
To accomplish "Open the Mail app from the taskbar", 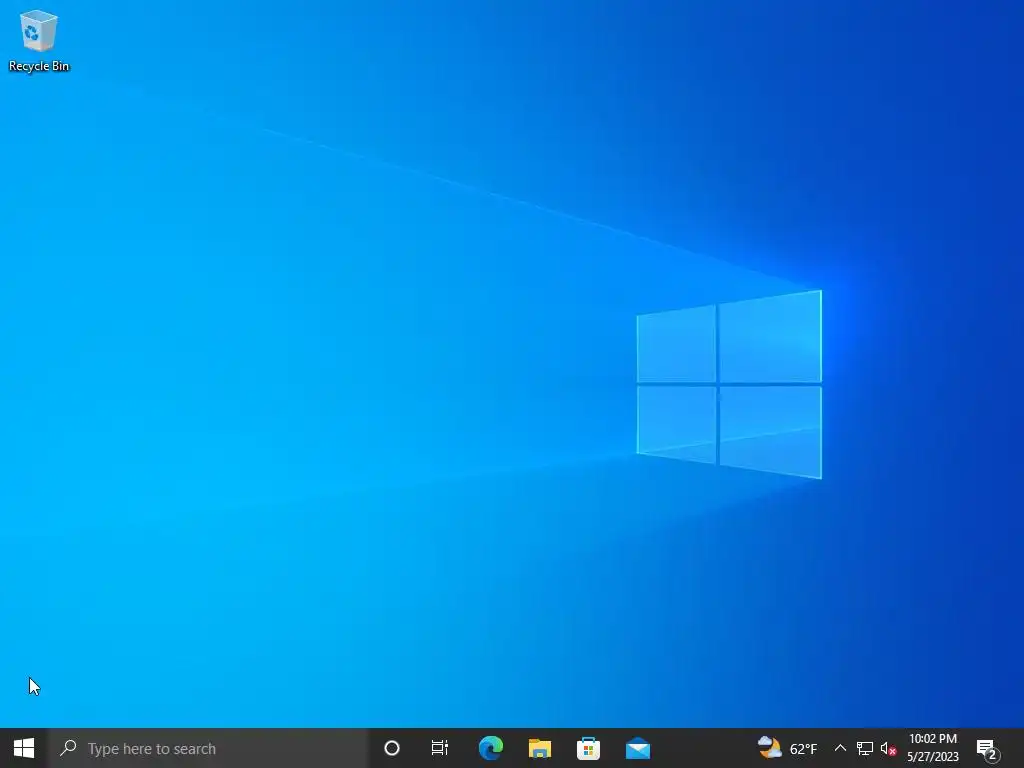I will [x=637, y=748].
